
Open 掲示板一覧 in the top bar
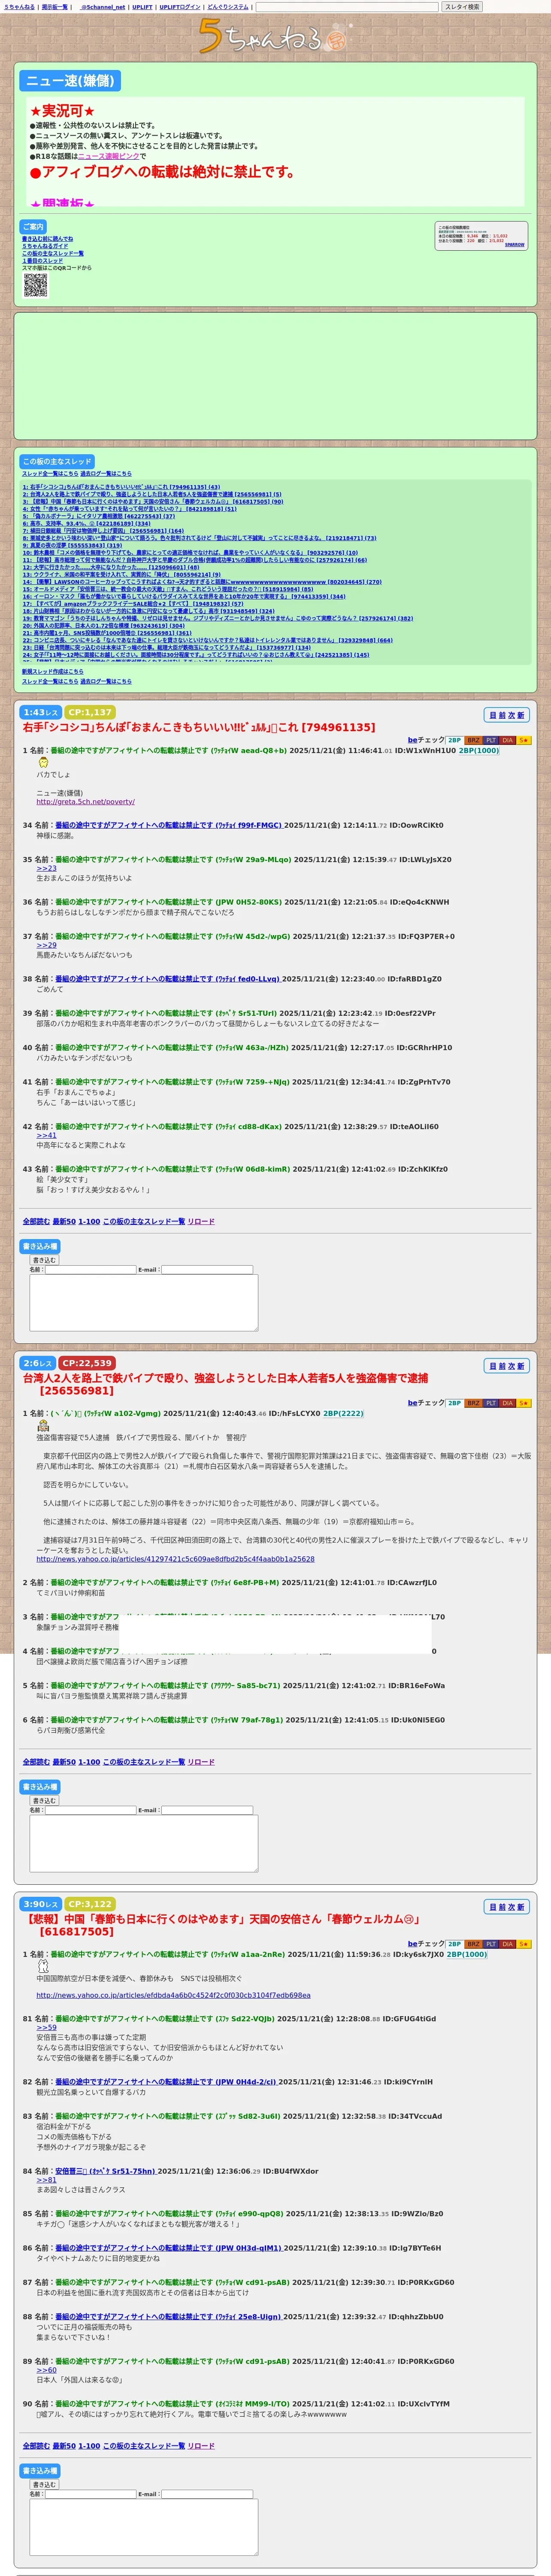(55, 7)
